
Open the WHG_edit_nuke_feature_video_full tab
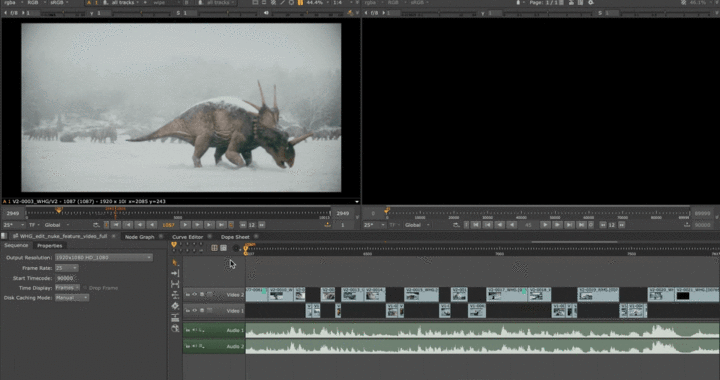[63, 236]
